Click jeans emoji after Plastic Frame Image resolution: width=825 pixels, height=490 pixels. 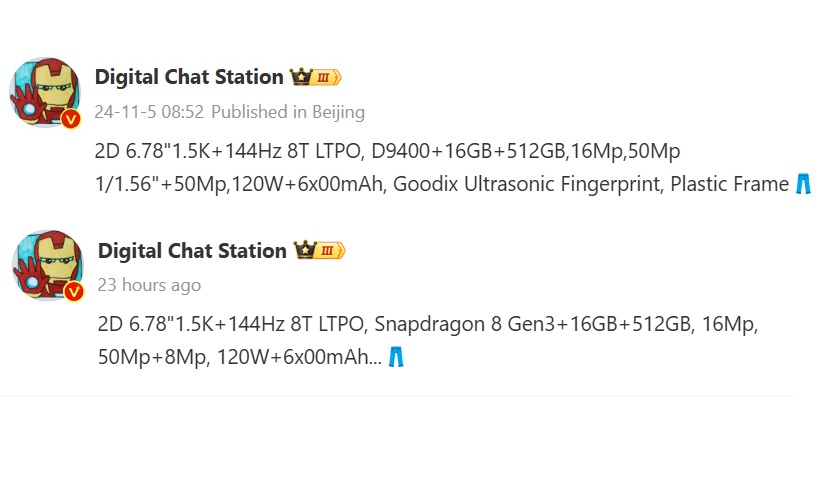[x=803, y=184]
